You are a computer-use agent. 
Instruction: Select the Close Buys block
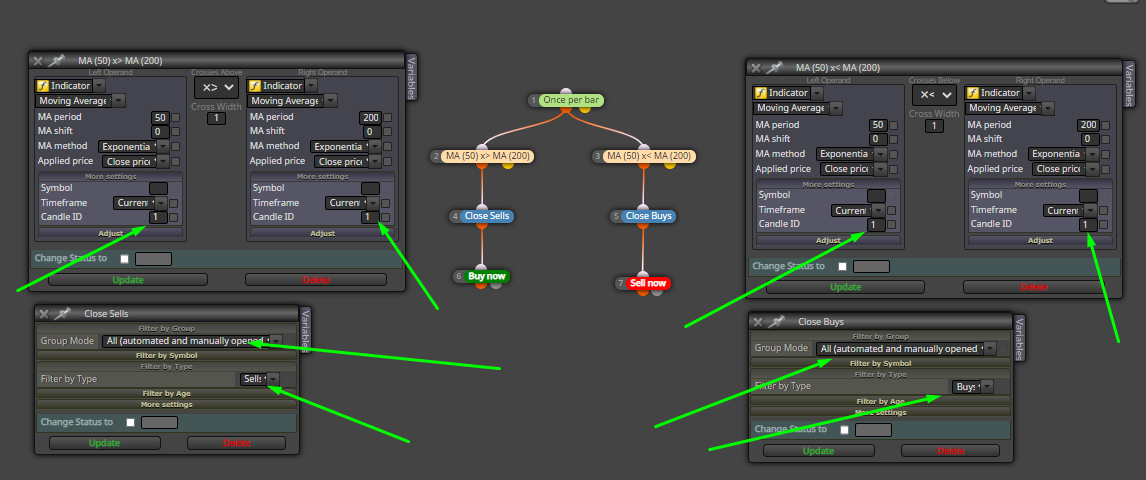pyautogui.click(x=648, y=216)
